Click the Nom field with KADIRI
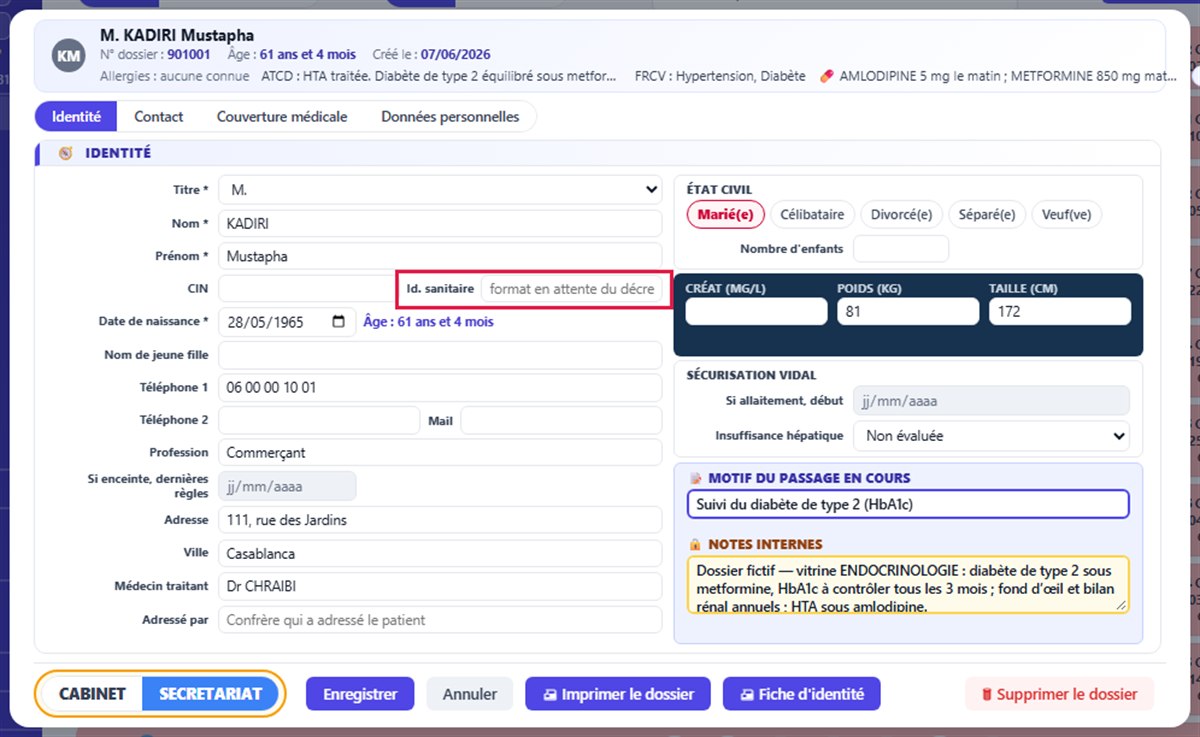This screenshot has height=737, width=1200. tap(440, 224)
